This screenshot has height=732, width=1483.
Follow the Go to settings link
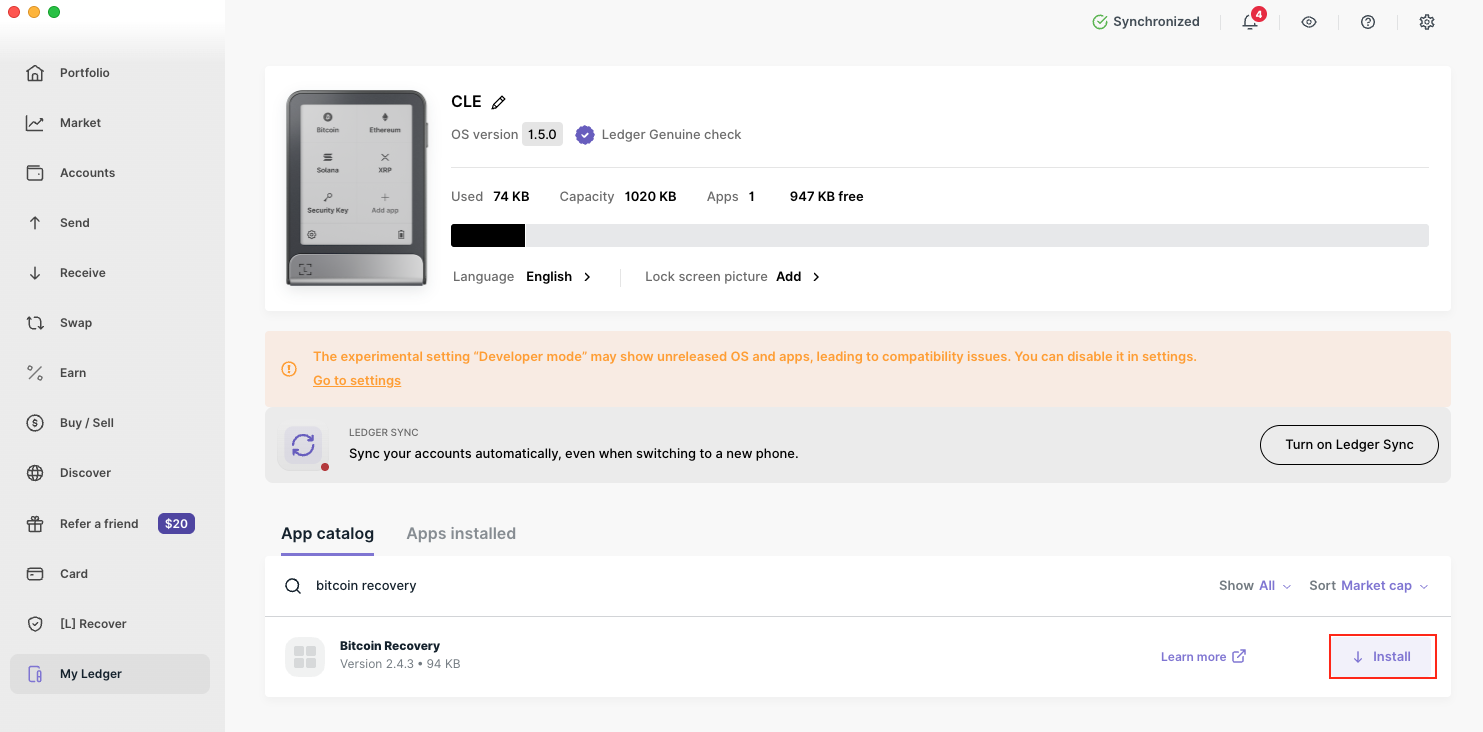pyautogui.click(x=357, y=381)
